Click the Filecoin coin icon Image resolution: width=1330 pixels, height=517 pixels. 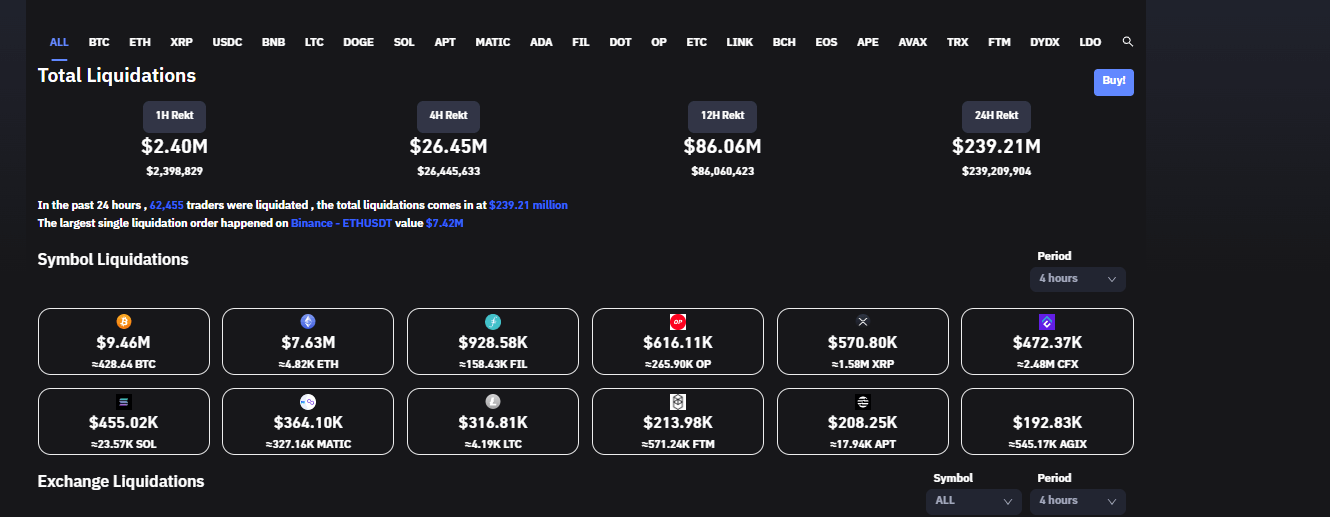[493, 322]
